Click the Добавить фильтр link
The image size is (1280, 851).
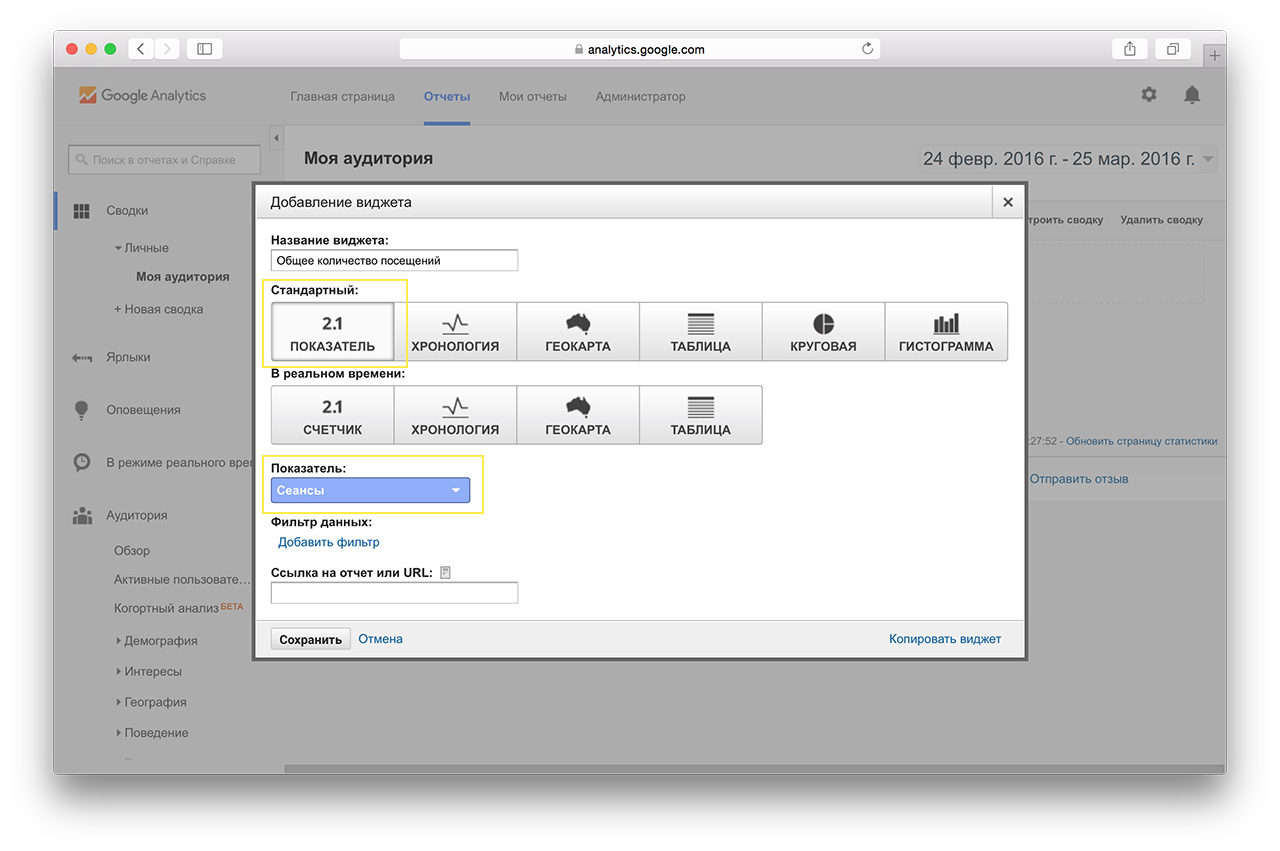tap(329, 542)
